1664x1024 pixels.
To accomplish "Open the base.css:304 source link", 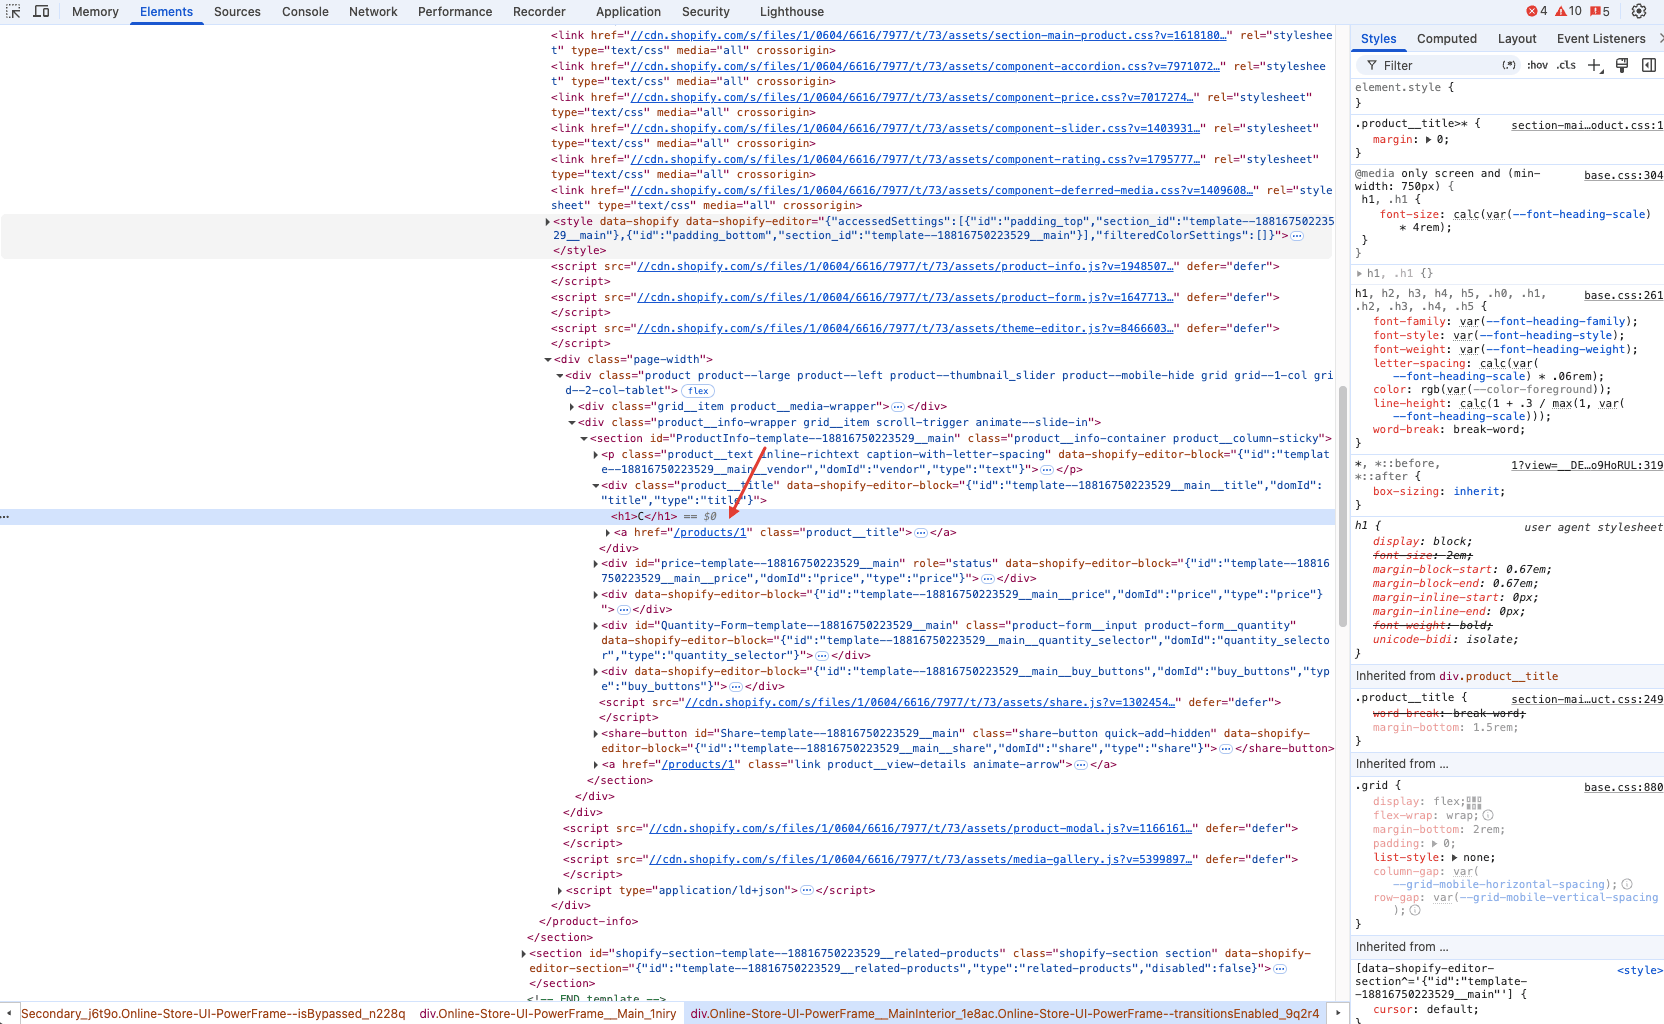I will tap(1623, 176).
